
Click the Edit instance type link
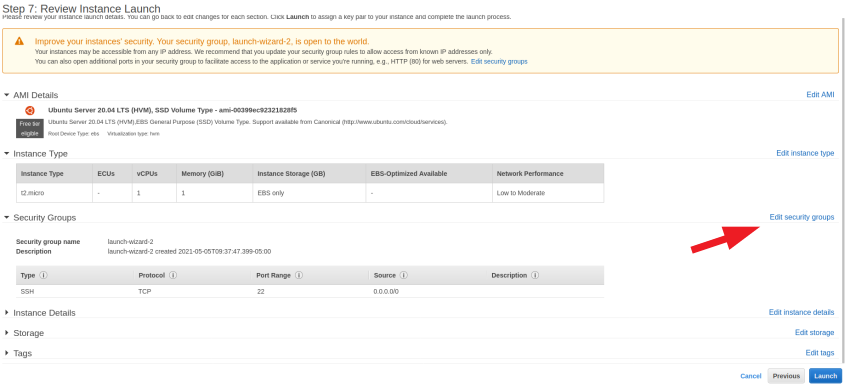point(805,154)
